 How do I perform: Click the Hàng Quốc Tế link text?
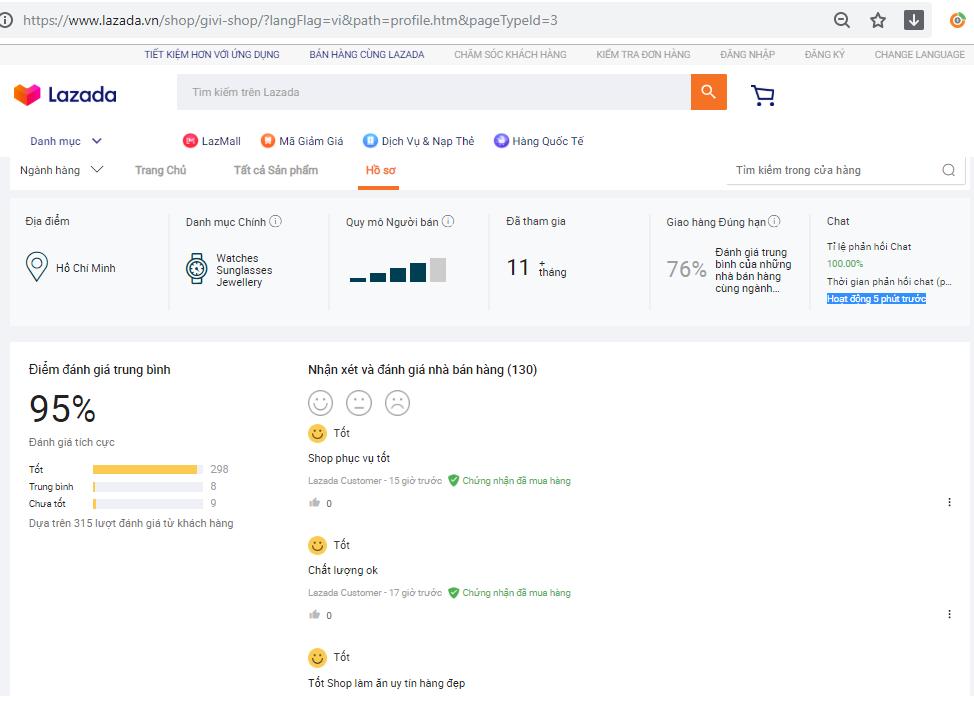click(548, 141)
